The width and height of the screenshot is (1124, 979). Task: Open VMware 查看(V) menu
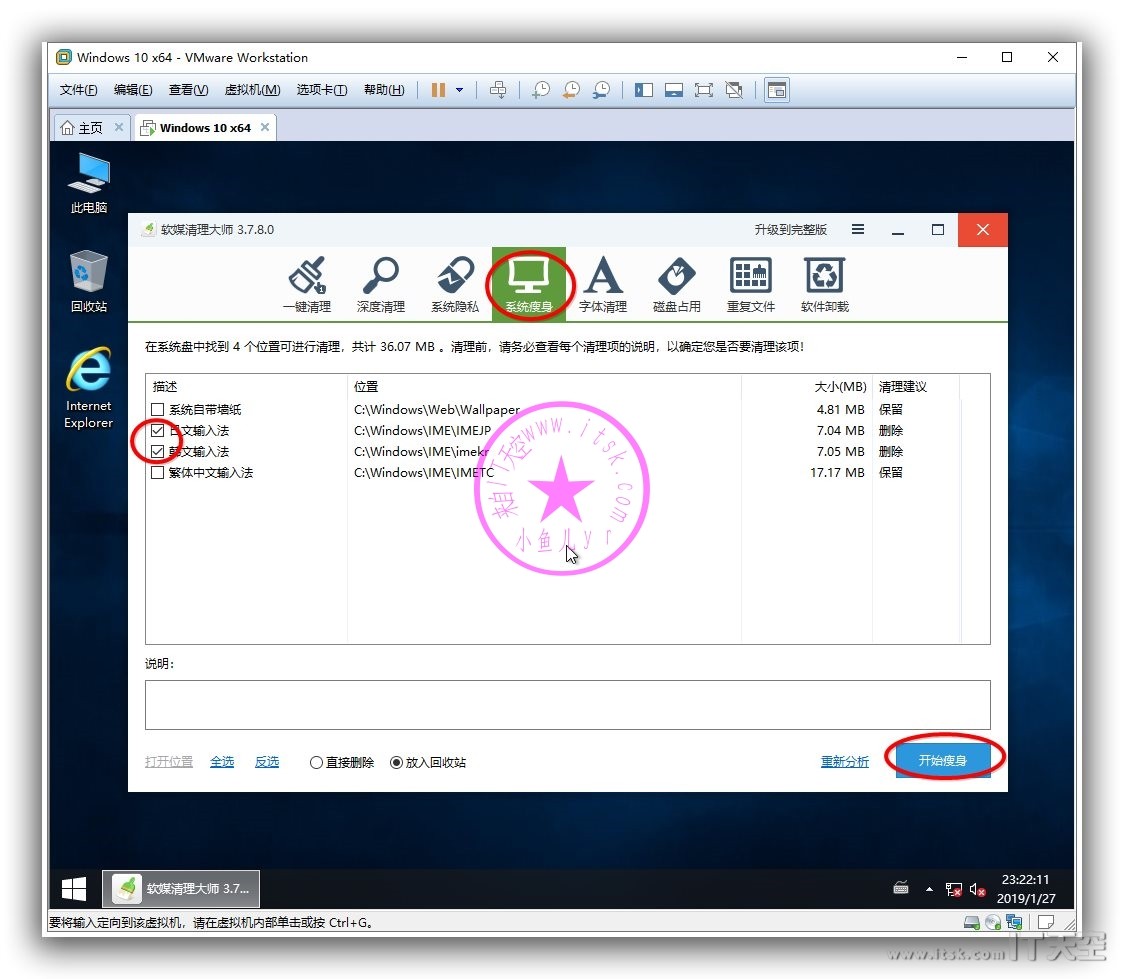coord(188,90)
